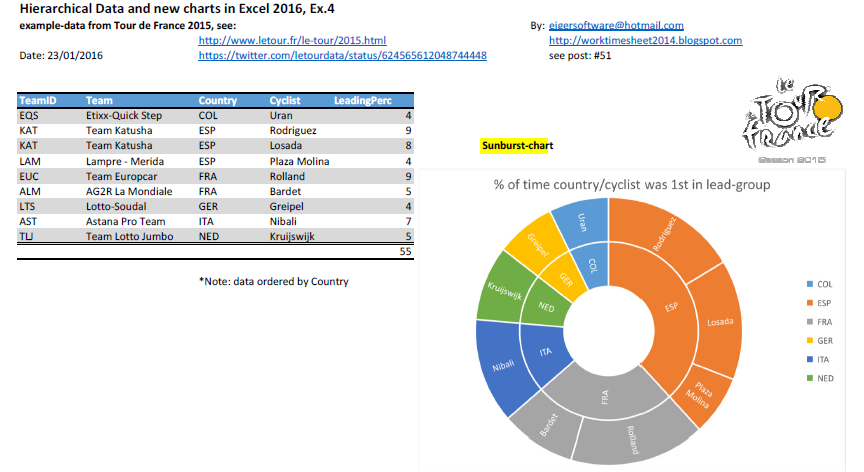Click the EUC TeamID cell

pyautogui.click(x=29, y=176)
